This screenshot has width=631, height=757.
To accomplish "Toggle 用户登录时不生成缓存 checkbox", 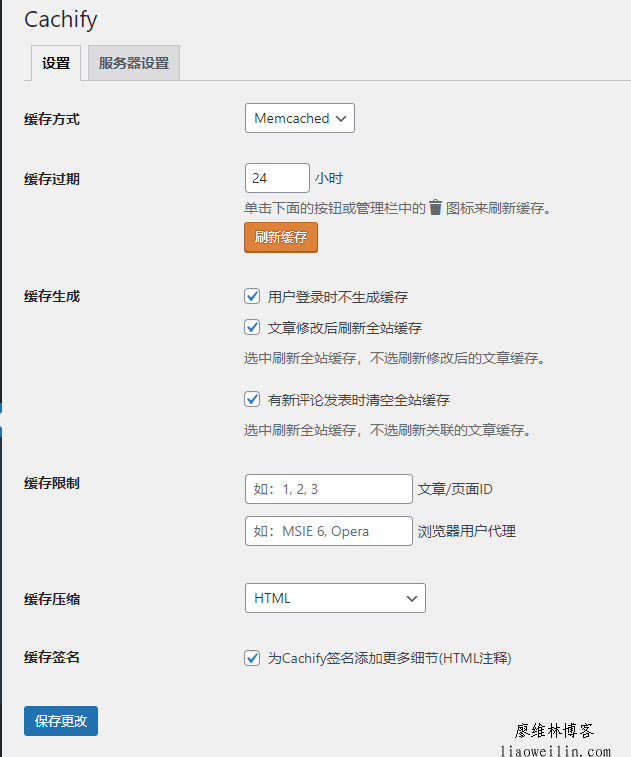I will point(252,296).
